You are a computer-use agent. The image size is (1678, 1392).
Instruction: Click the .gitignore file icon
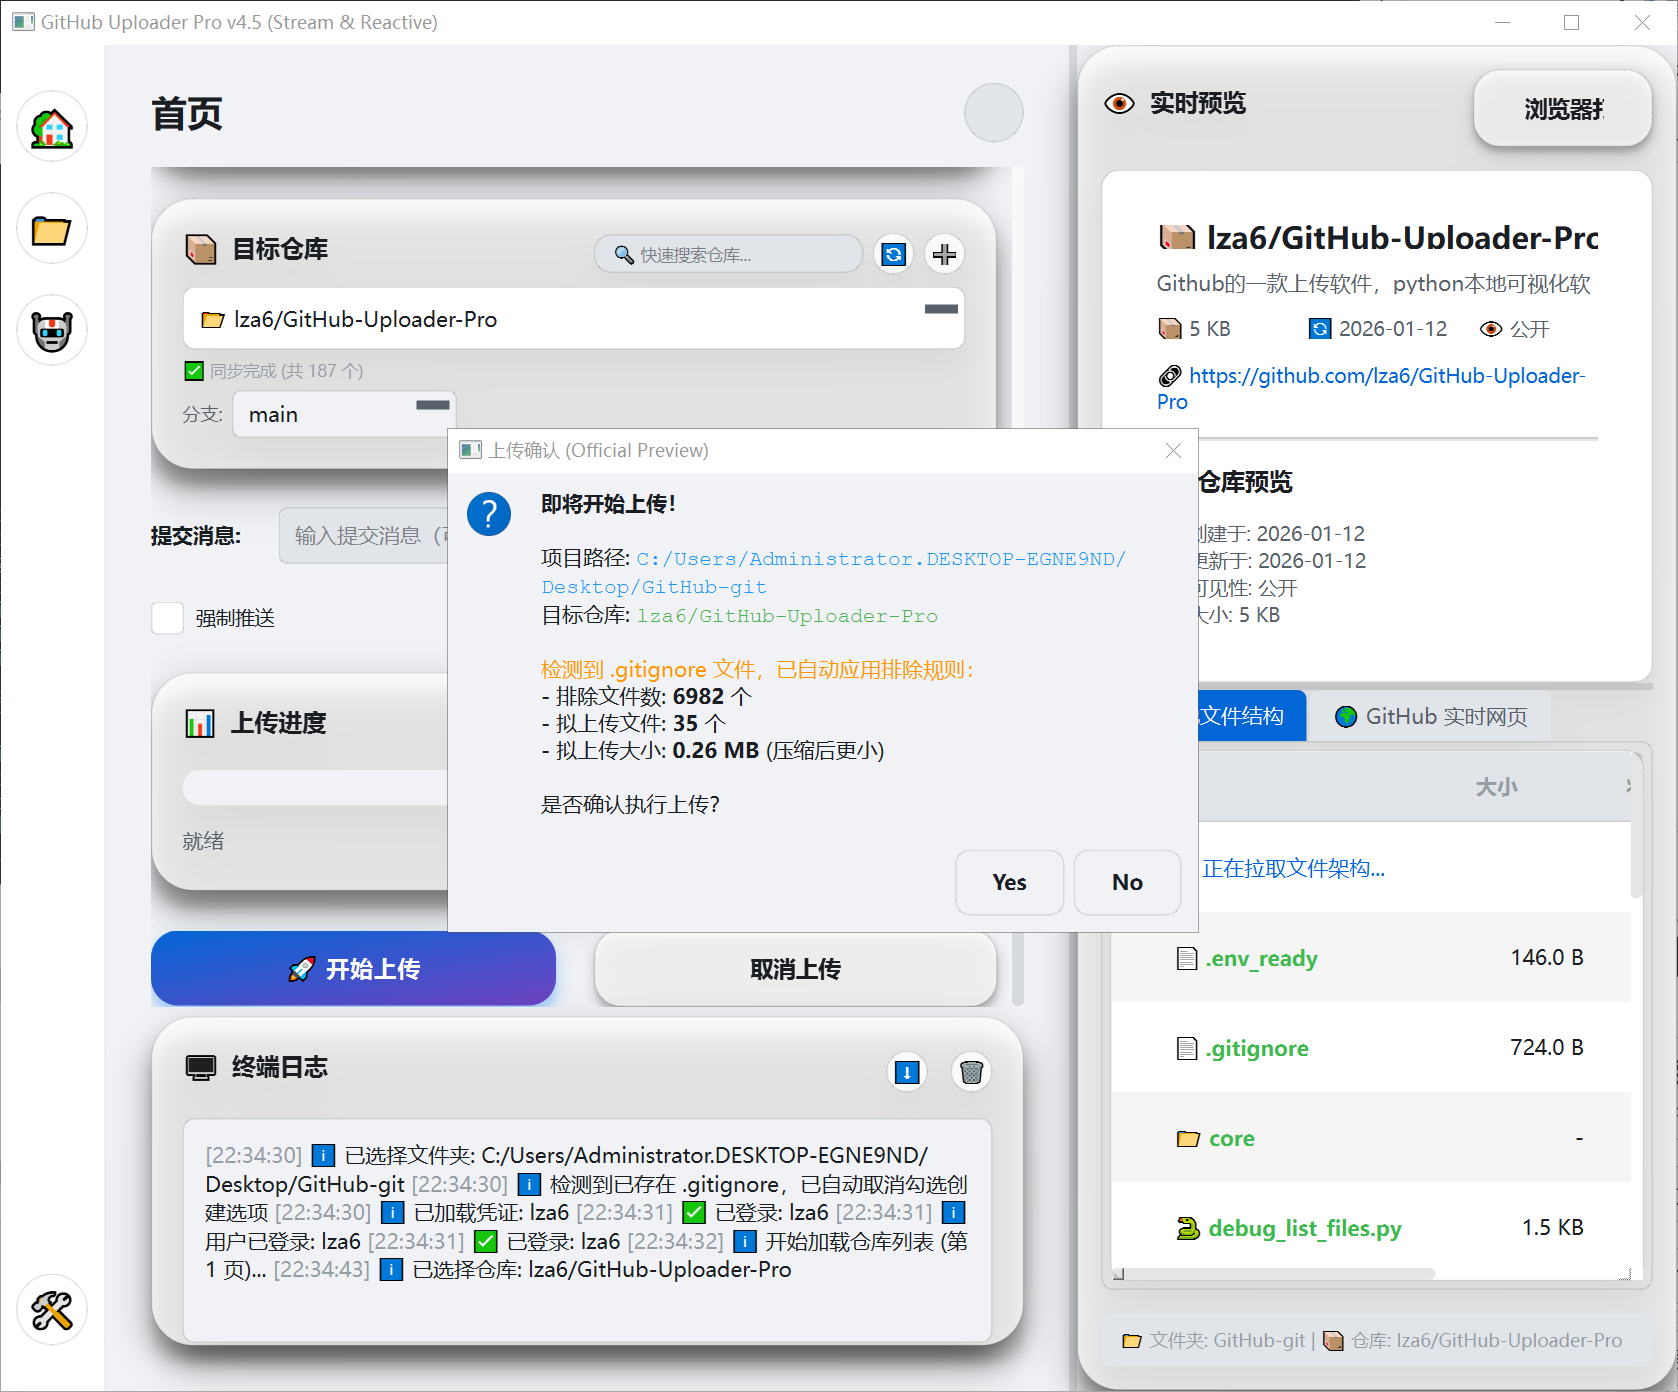click(x=1187, y=1048)
